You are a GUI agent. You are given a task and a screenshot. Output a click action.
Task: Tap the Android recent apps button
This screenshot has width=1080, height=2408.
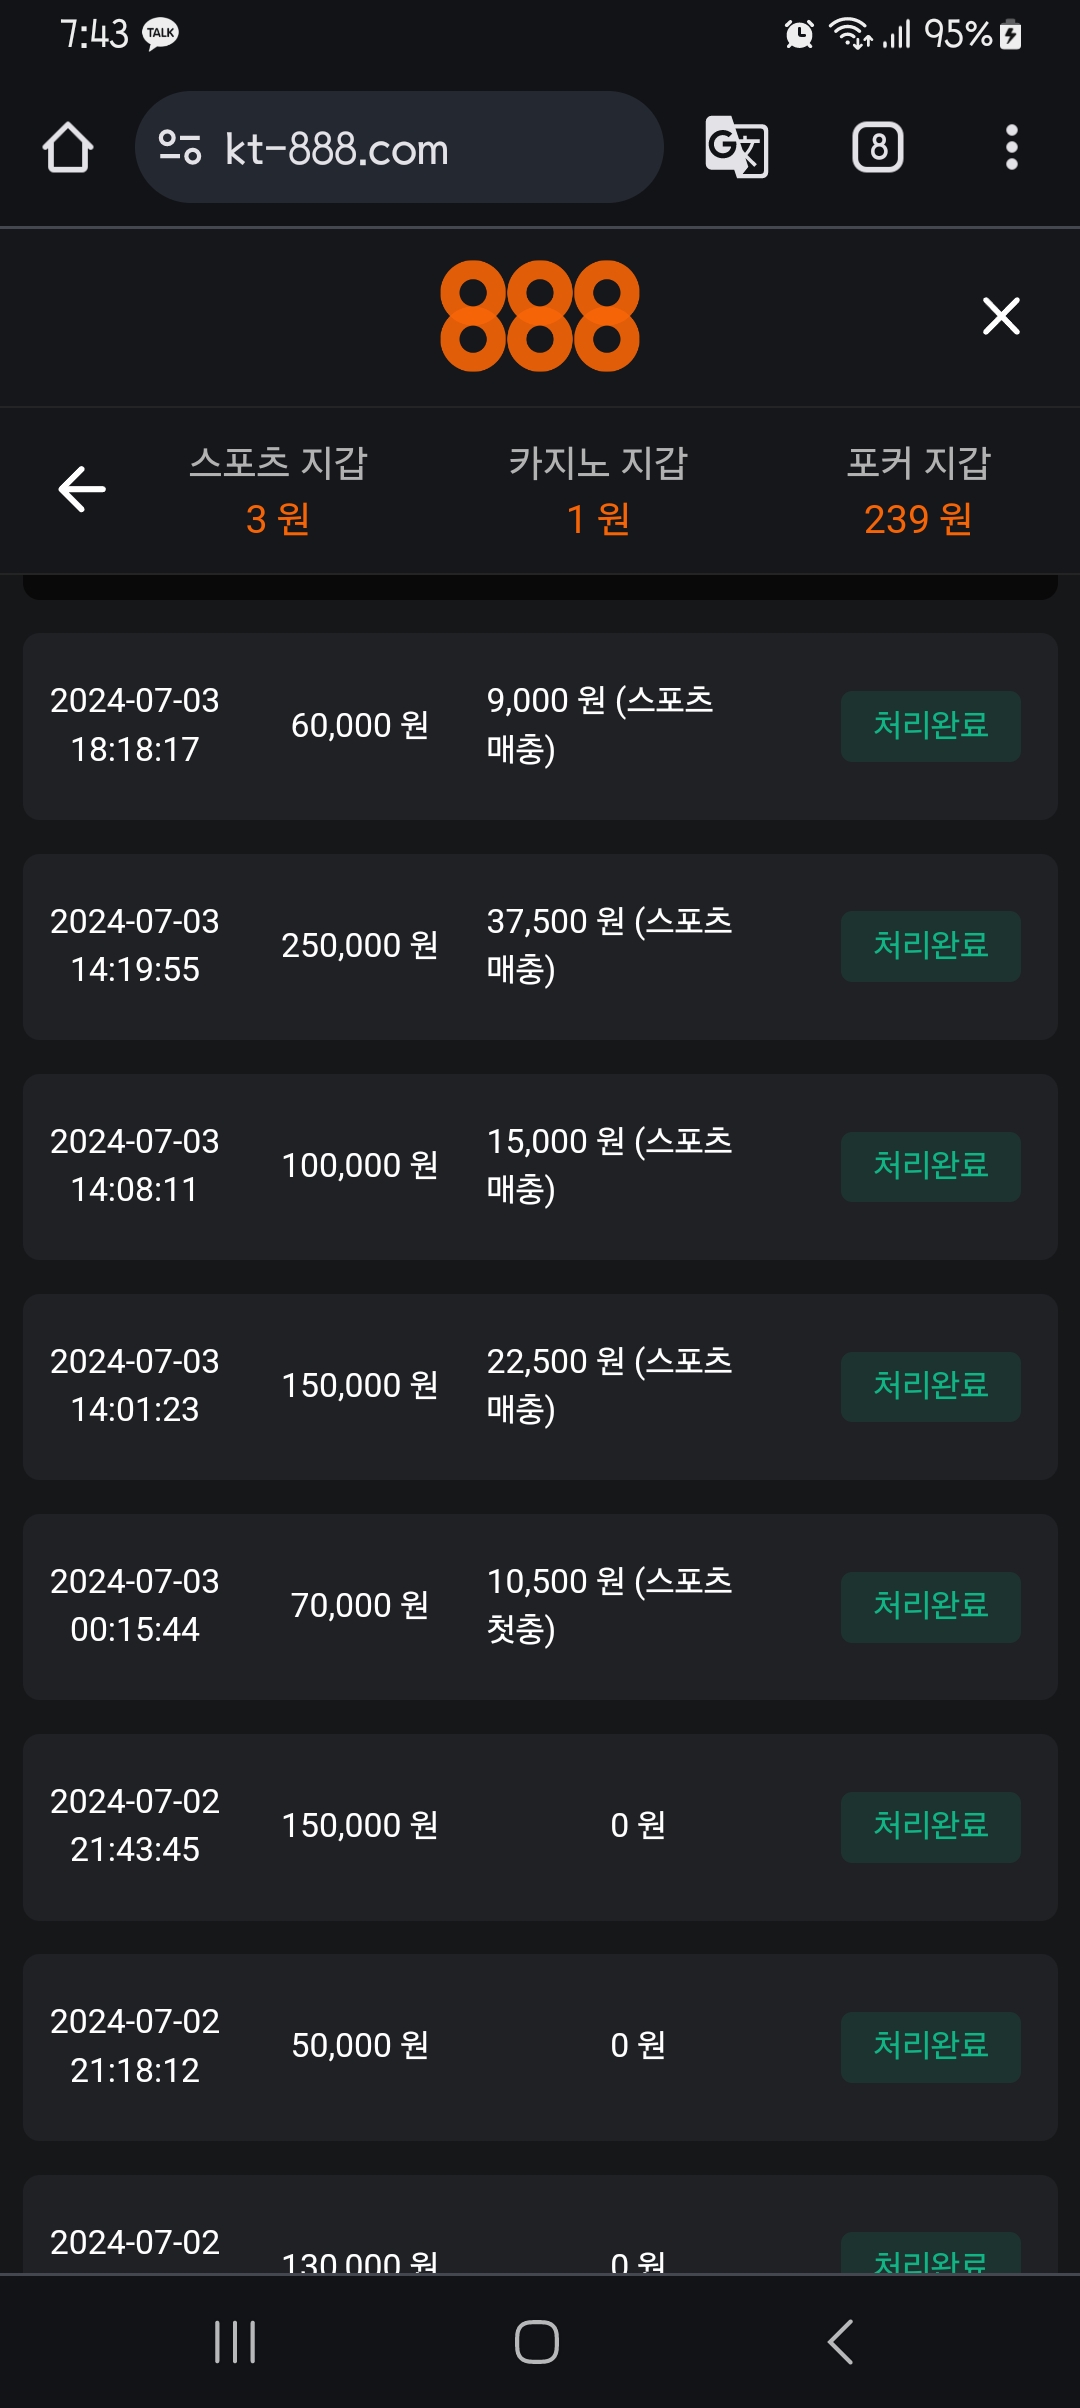click(x=235, y=2341)
